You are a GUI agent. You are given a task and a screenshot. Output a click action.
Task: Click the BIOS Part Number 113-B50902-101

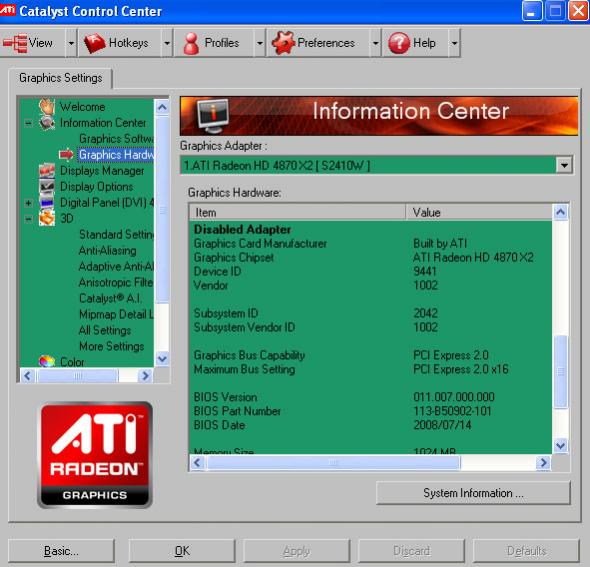pos(453,411)
